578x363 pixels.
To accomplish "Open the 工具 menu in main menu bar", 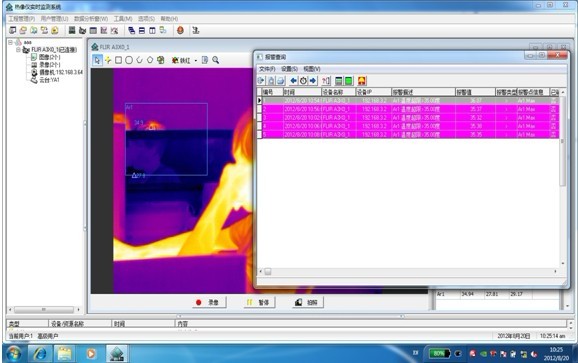I will pos(123,18).
